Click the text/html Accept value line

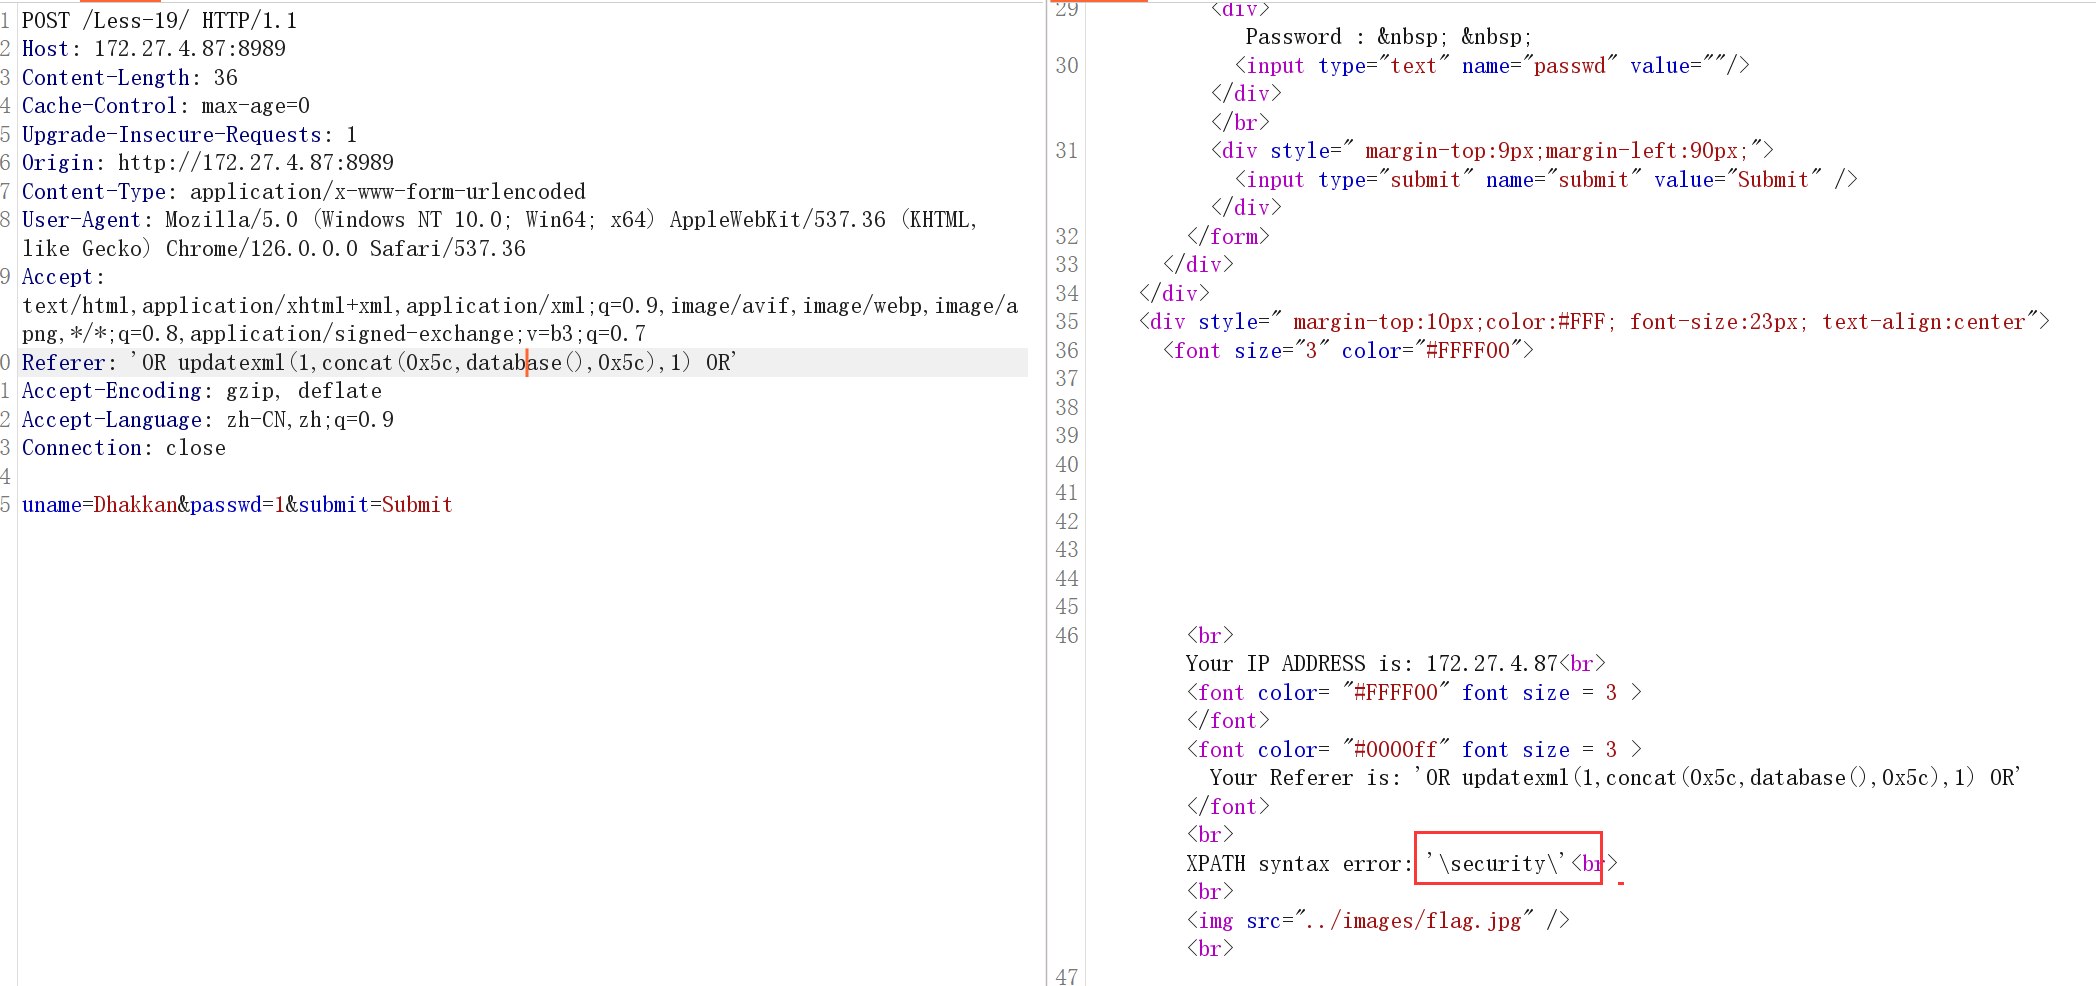(520, 306)
